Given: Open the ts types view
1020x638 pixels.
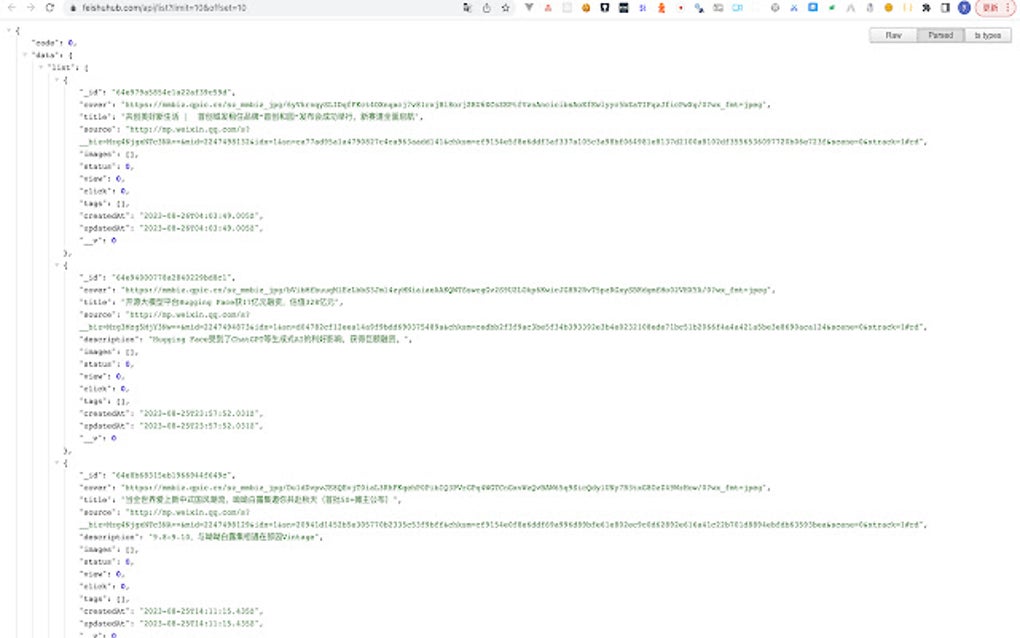Looking at the screenshot, I should pyautogui.click(x=988, y=35).
